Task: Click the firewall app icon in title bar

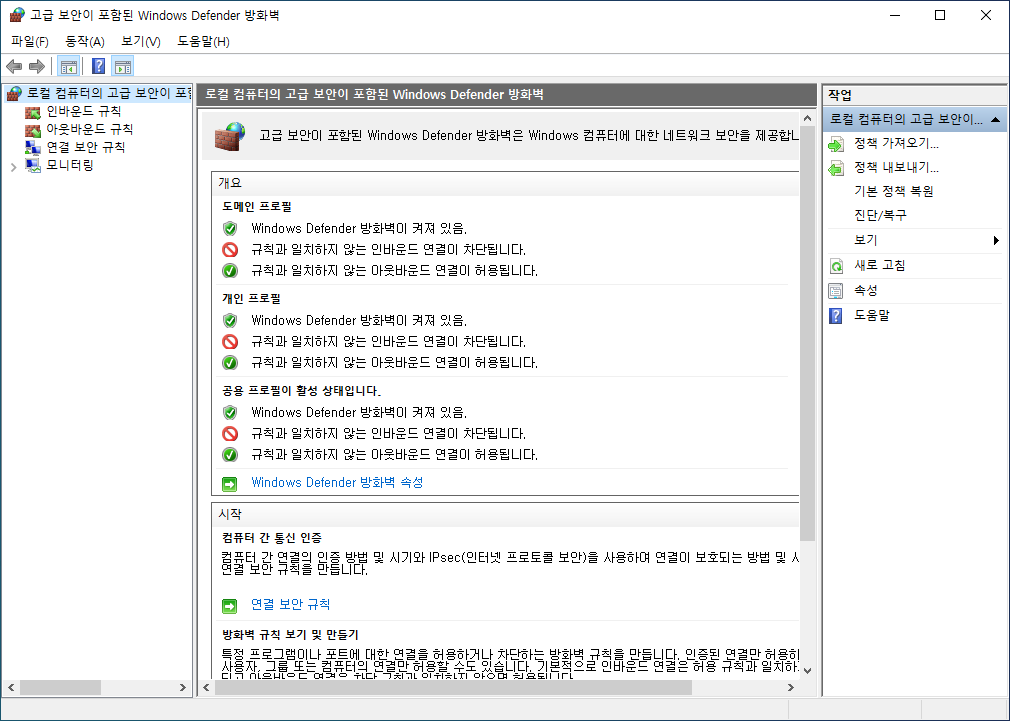Action: pyautogui.click(x=17, y=15)
